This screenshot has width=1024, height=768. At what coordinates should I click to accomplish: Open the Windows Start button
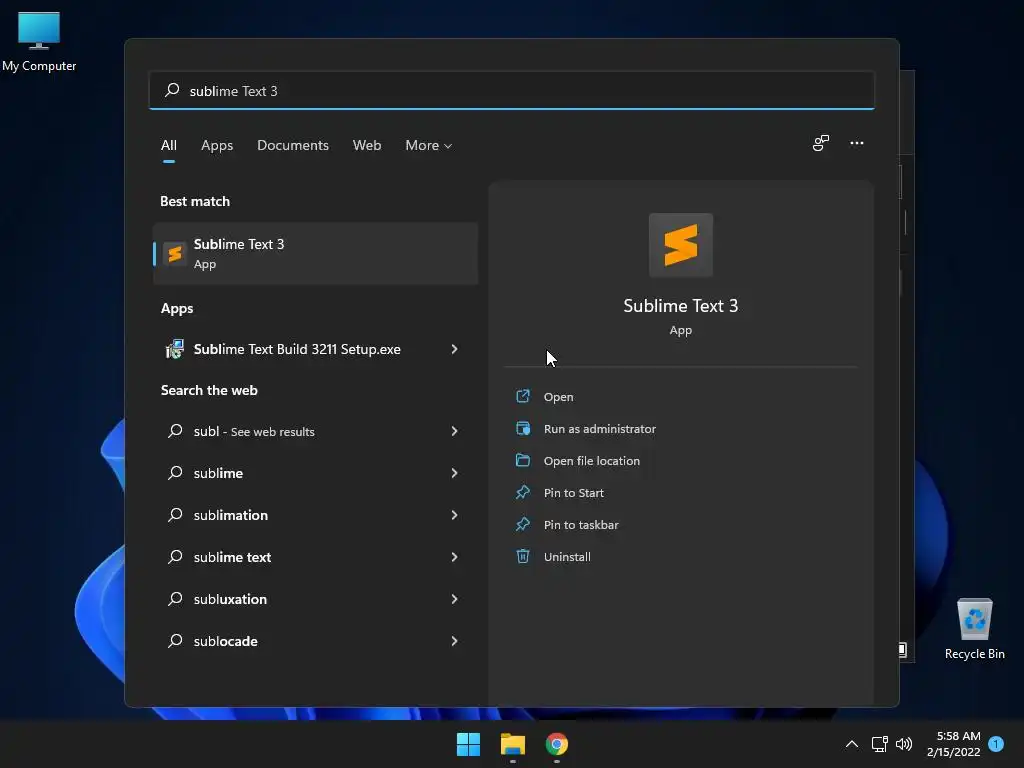[468, 744]
